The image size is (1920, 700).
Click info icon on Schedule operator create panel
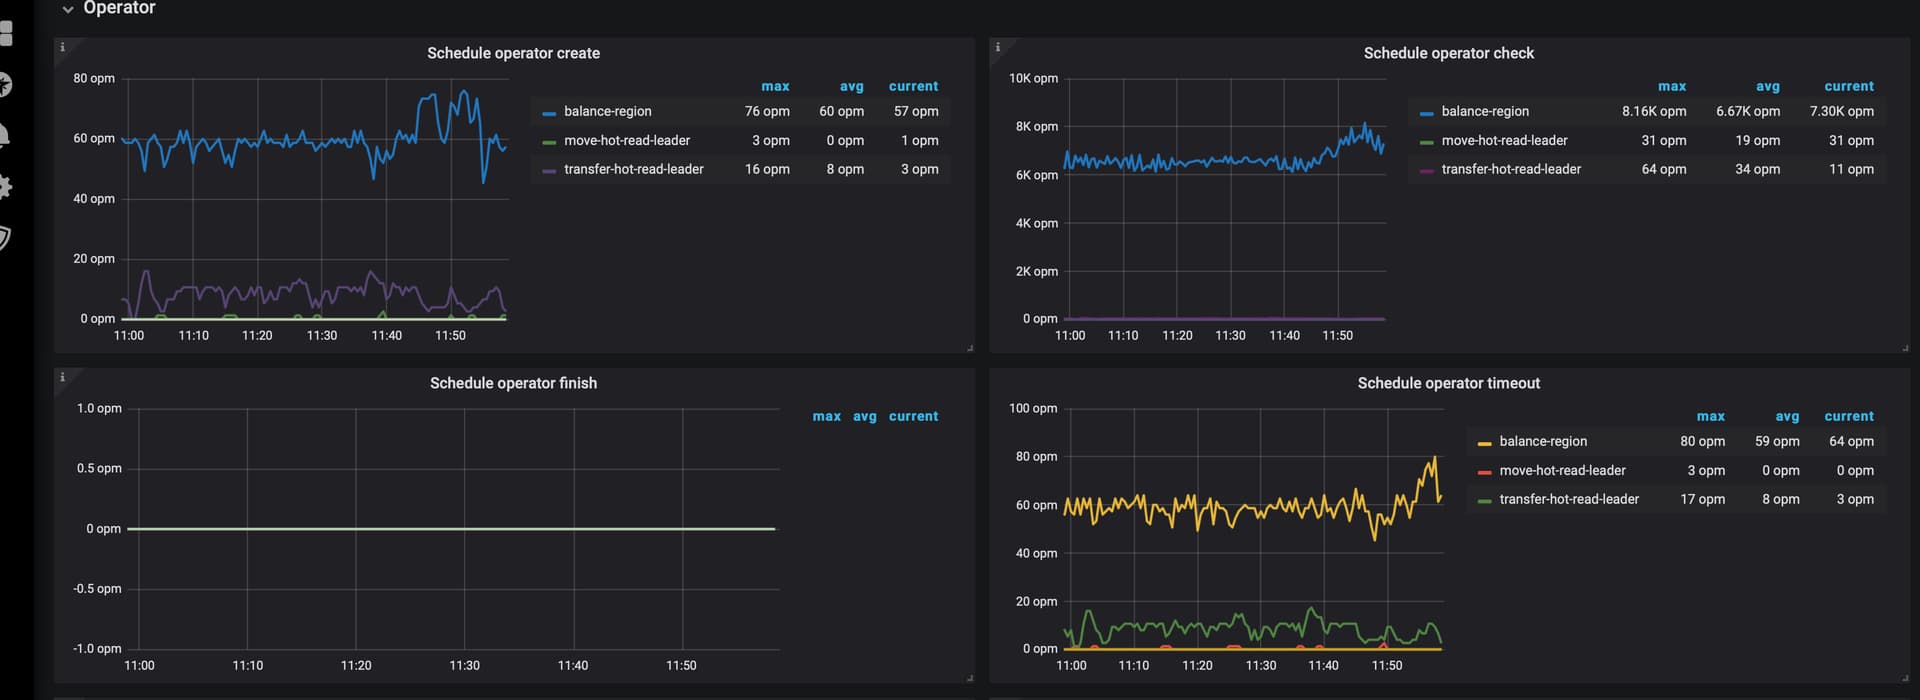point(62,47)
